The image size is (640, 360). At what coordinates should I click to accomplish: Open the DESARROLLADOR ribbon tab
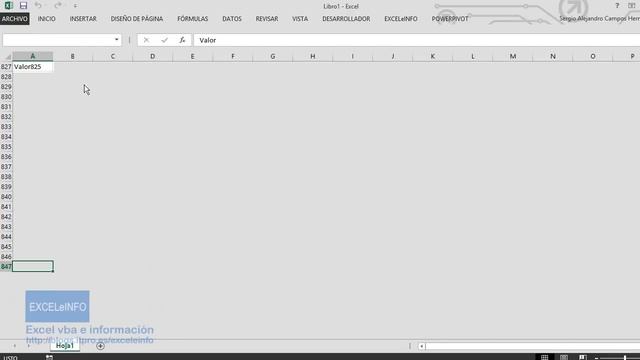pos(346,19)
